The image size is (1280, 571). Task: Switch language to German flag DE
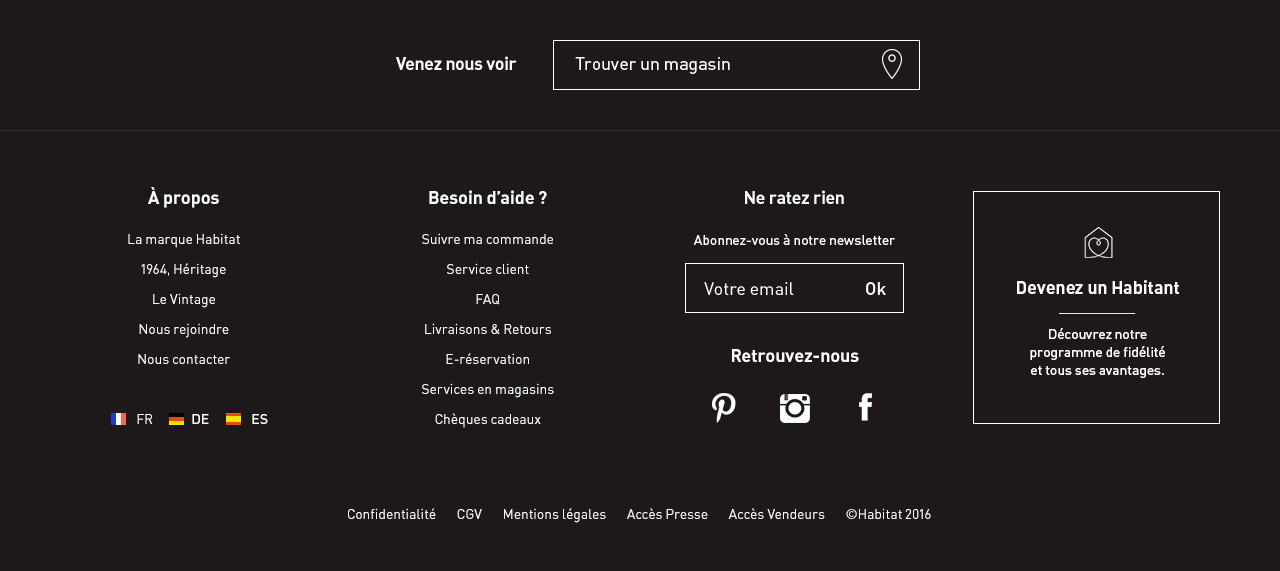pos(189,420)
